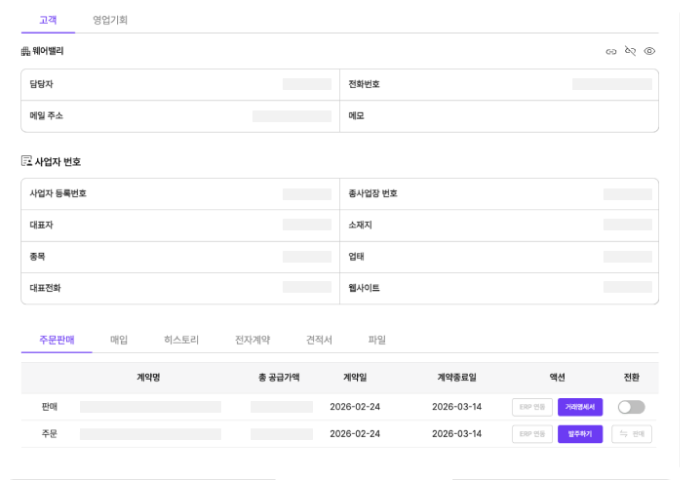Image resolution: width=680 pixels, height=480 pixels.
Task: Click the 사업자 번호 section icon
Action: point(25,161)
